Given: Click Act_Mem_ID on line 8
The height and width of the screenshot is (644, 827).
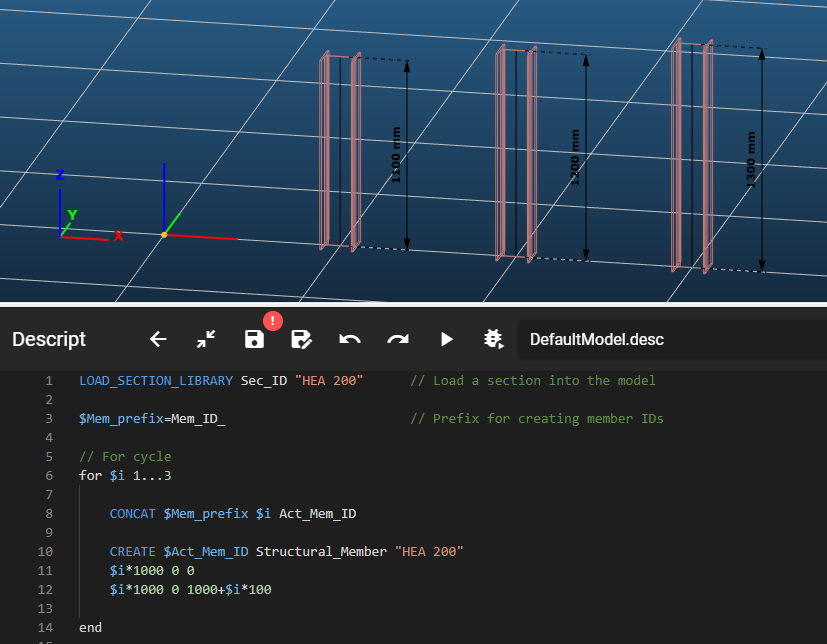Looking at the screenshot, I should (318, 514).
